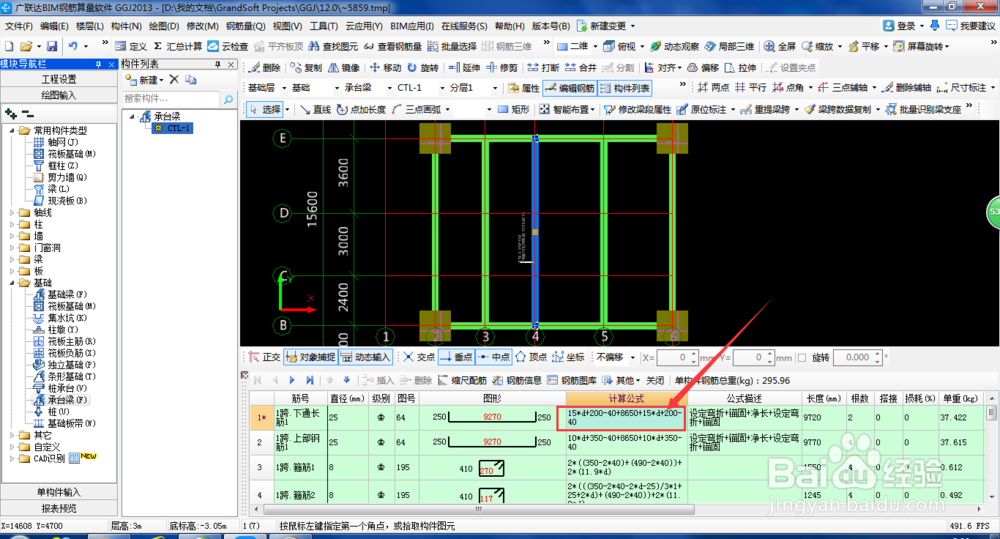1000x539 pixels.
Task: Open CTL-1 component name dropdown
Action: pyautogui.click(x=442, y=88)
